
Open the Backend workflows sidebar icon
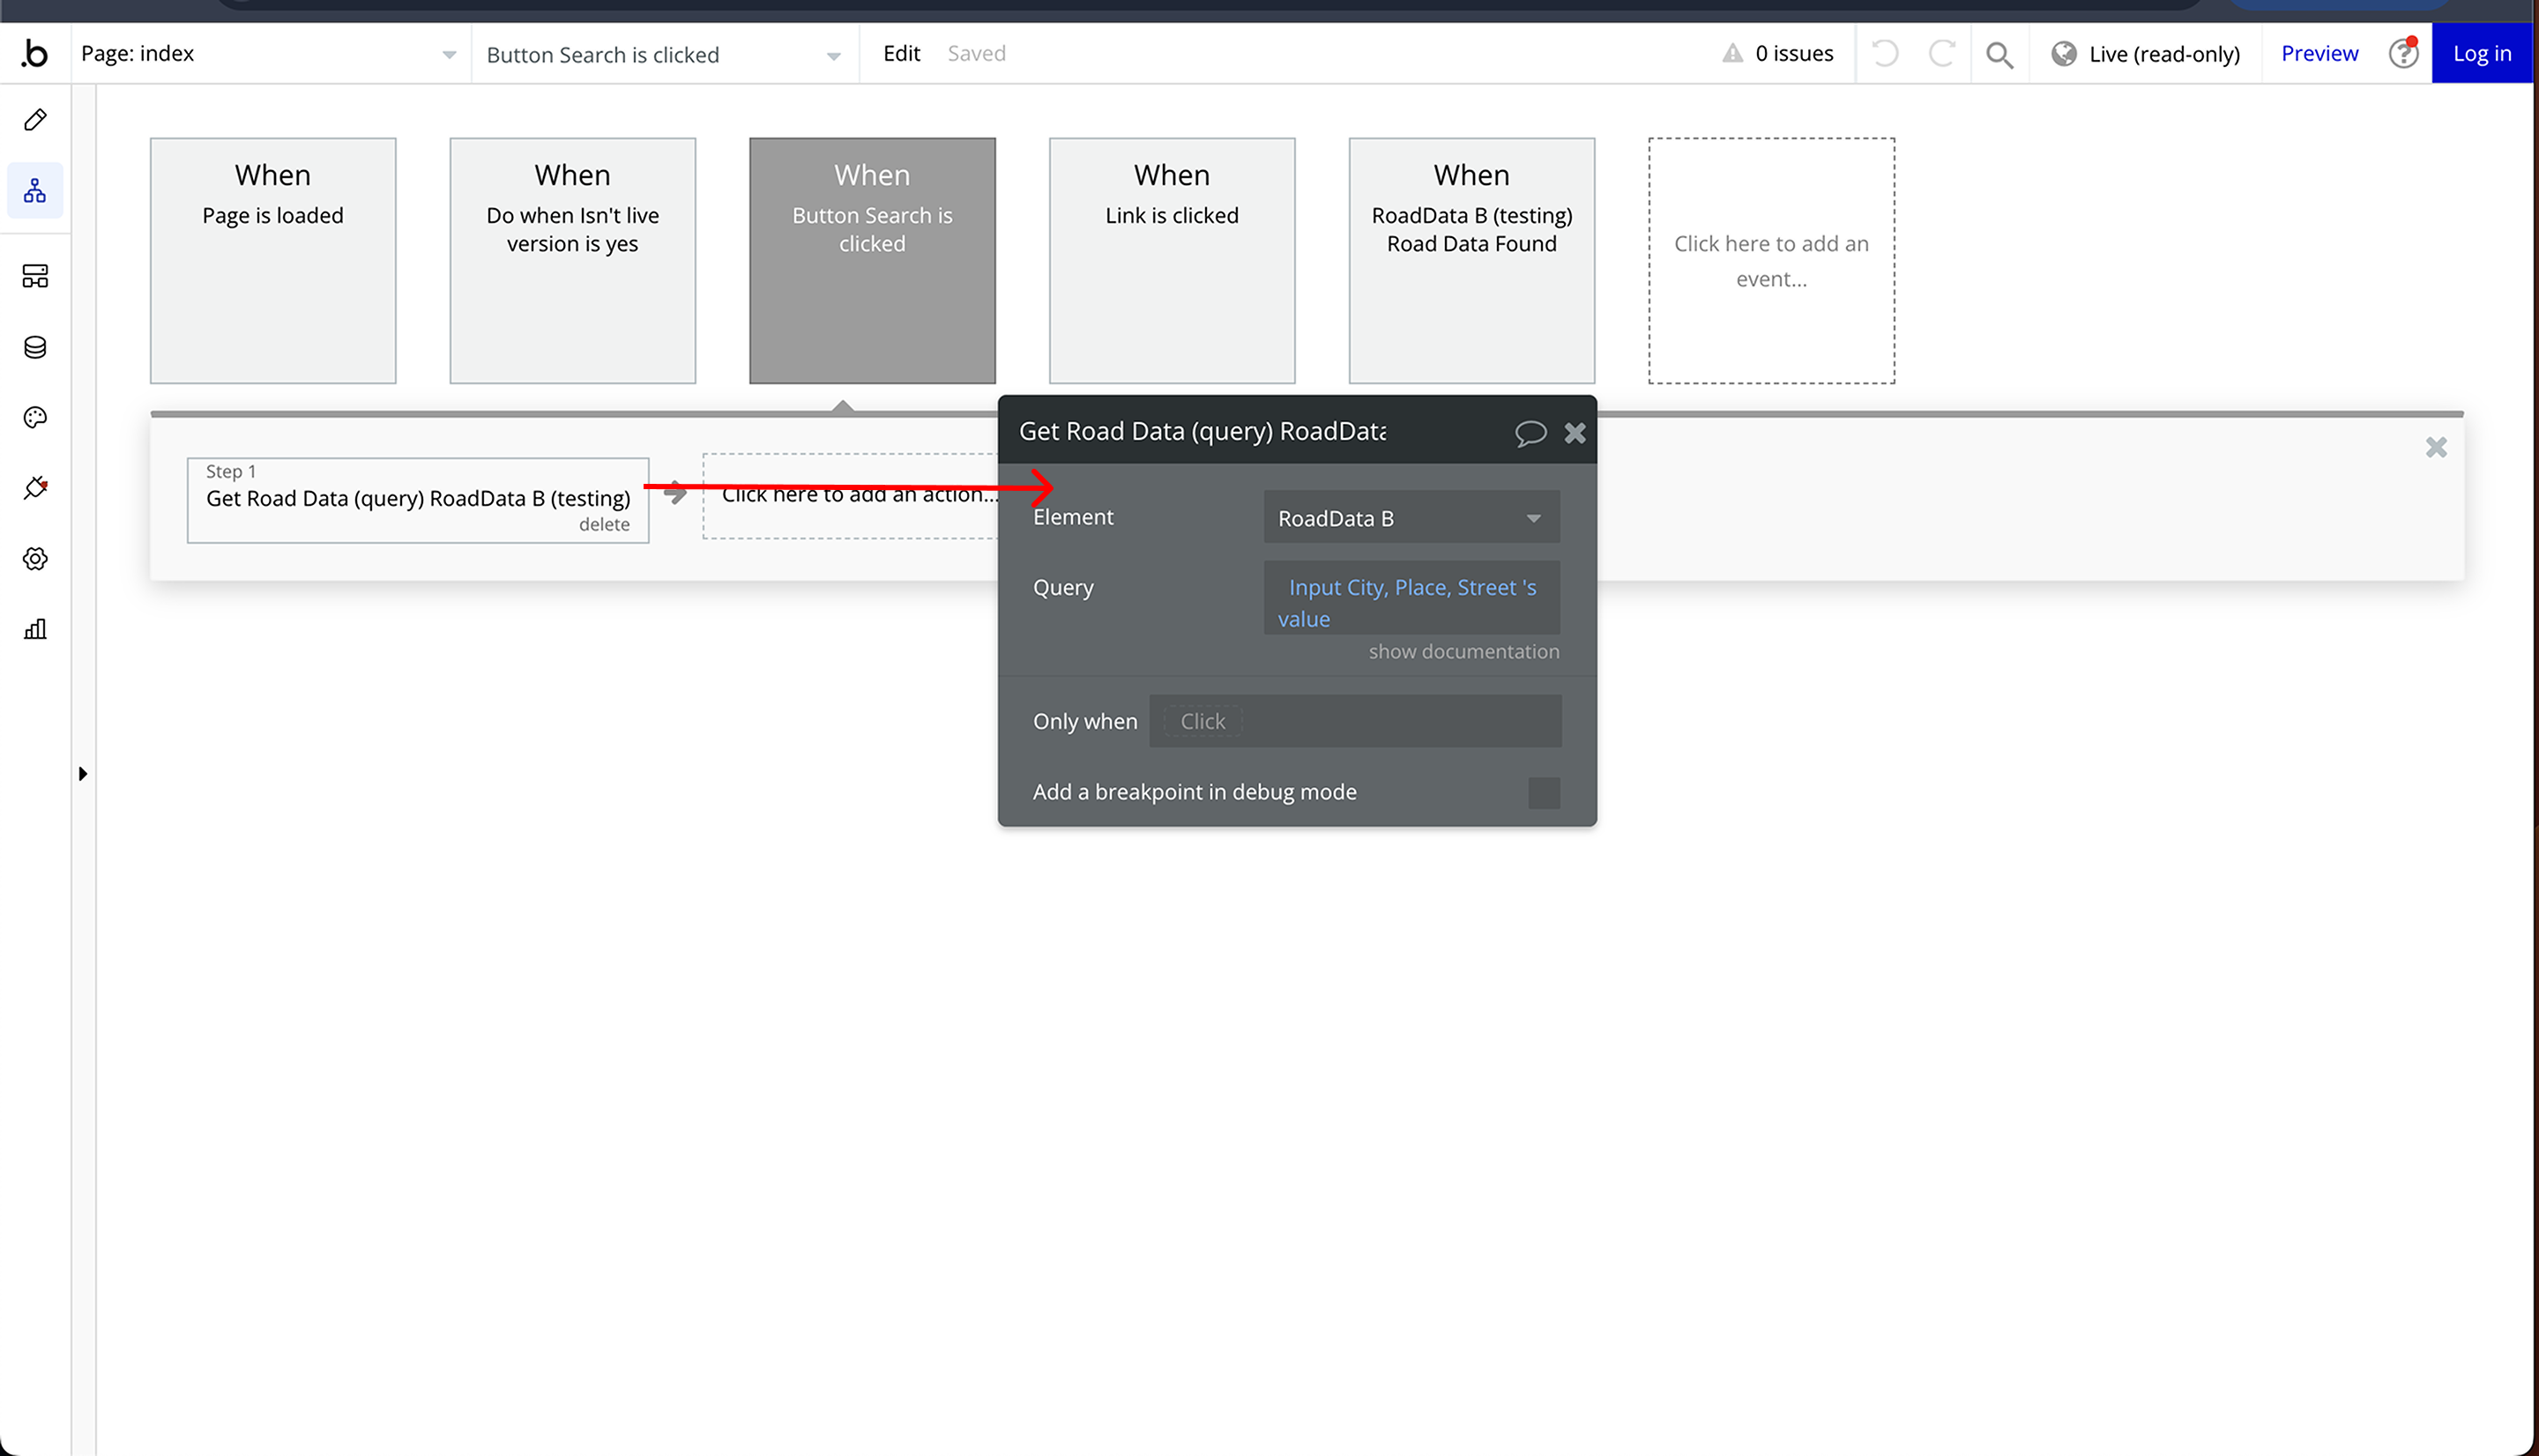pos(35,276)
